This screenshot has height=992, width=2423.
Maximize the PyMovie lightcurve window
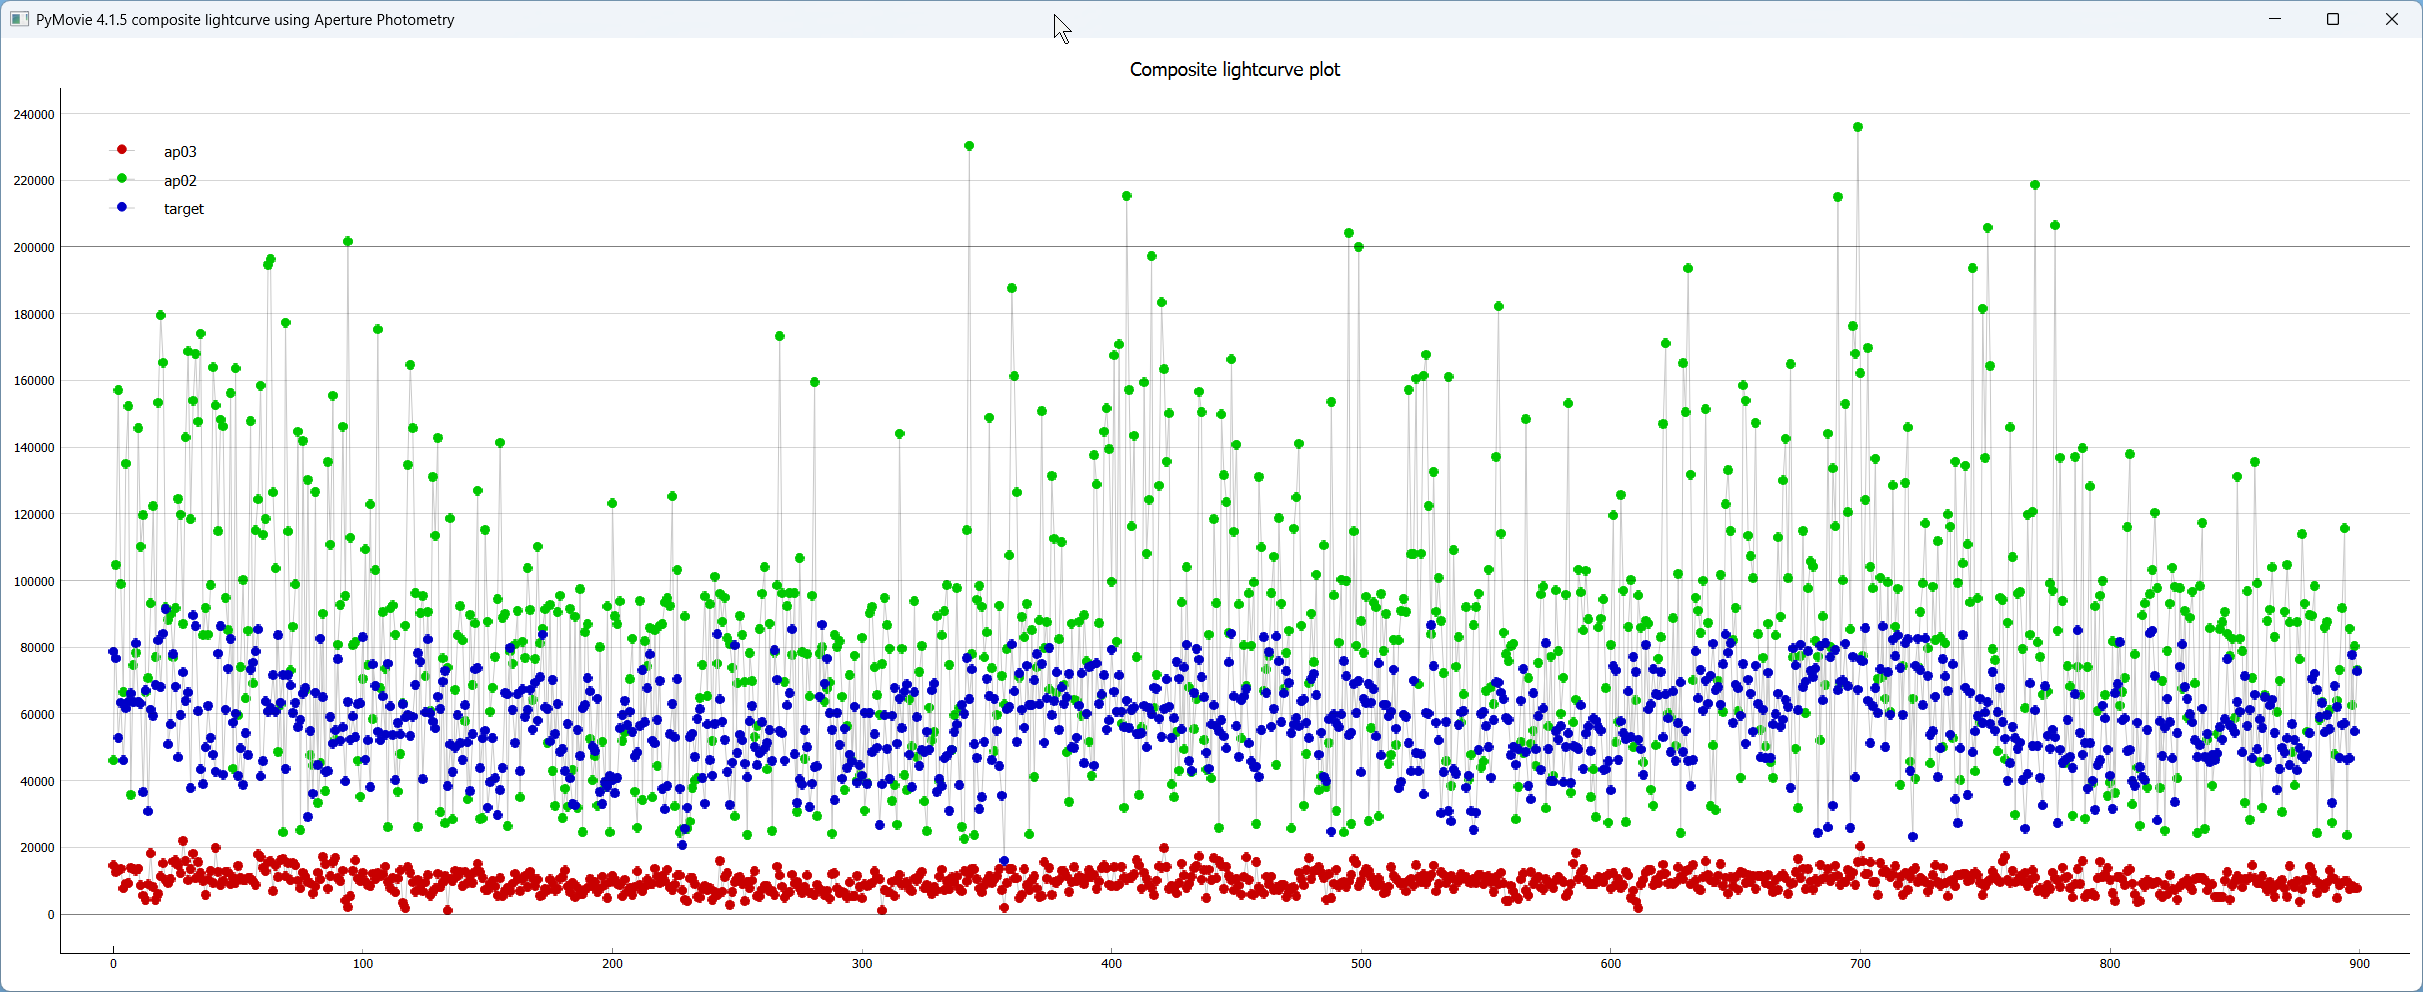pos(2333,19)
